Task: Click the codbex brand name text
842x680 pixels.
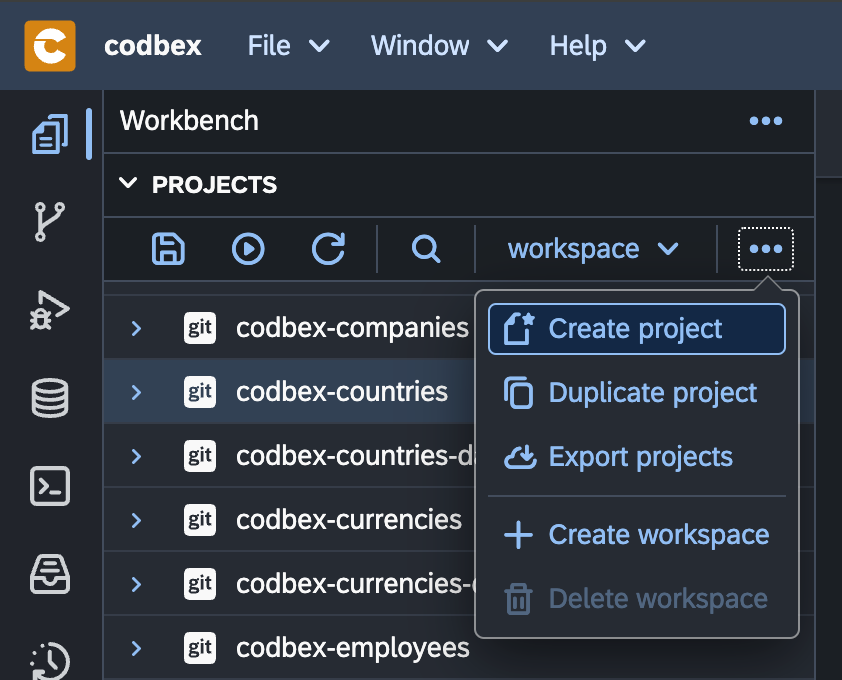Action: pos(153,46)
